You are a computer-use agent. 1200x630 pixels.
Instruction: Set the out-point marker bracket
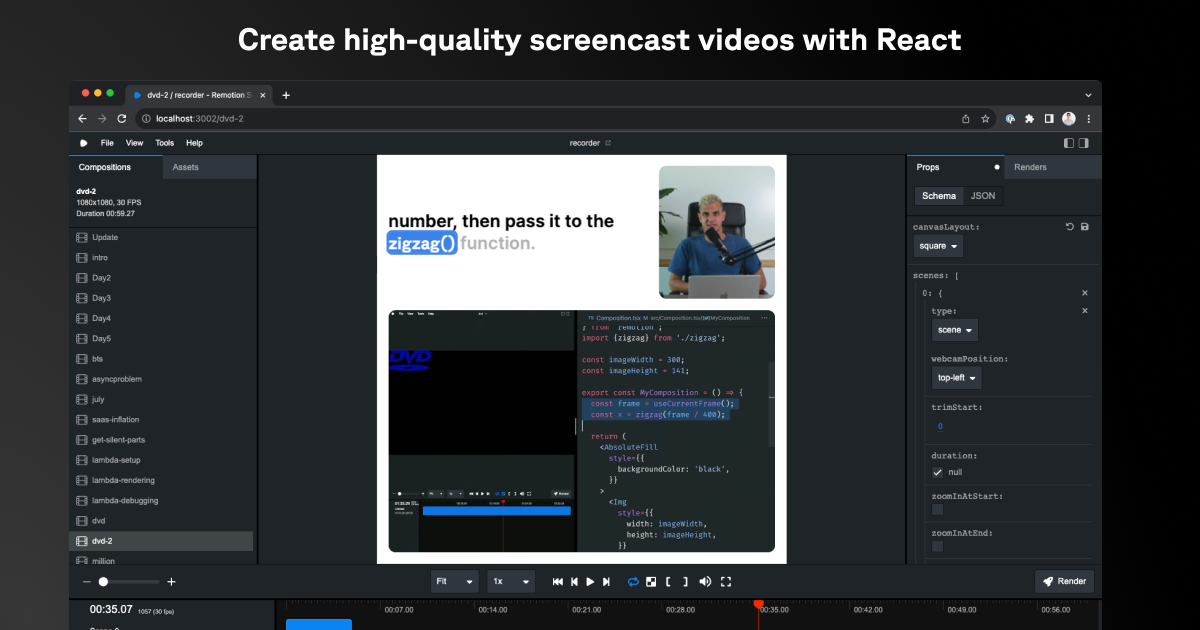(684, 582)
